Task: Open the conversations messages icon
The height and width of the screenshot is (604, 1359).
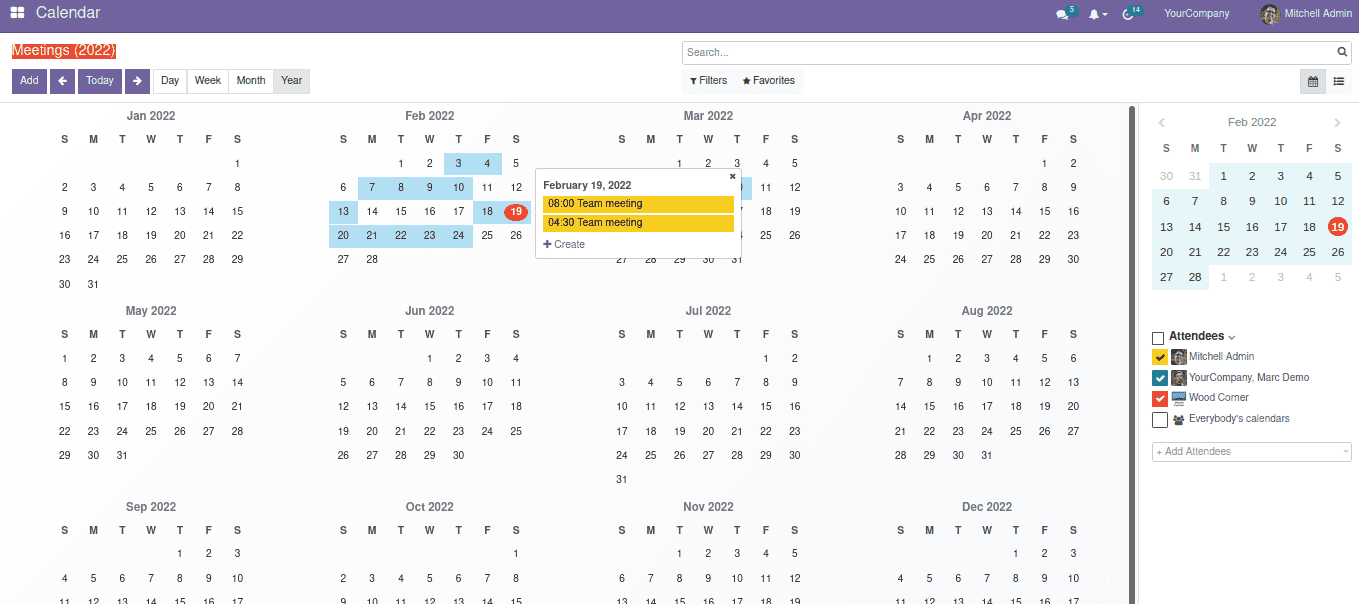Action: 1062,14
